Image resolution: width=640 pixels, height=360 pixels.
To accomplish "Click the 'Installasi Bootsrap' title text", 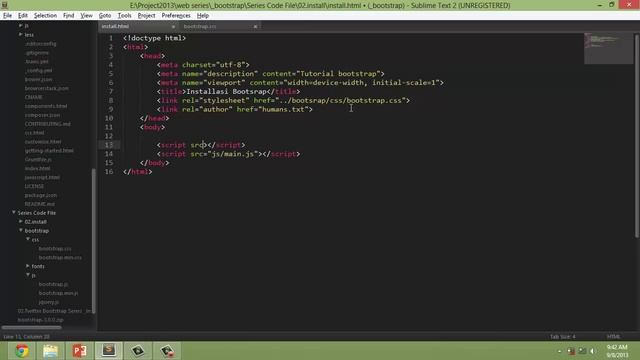I will pyautogui.click(x=226, y=91).
